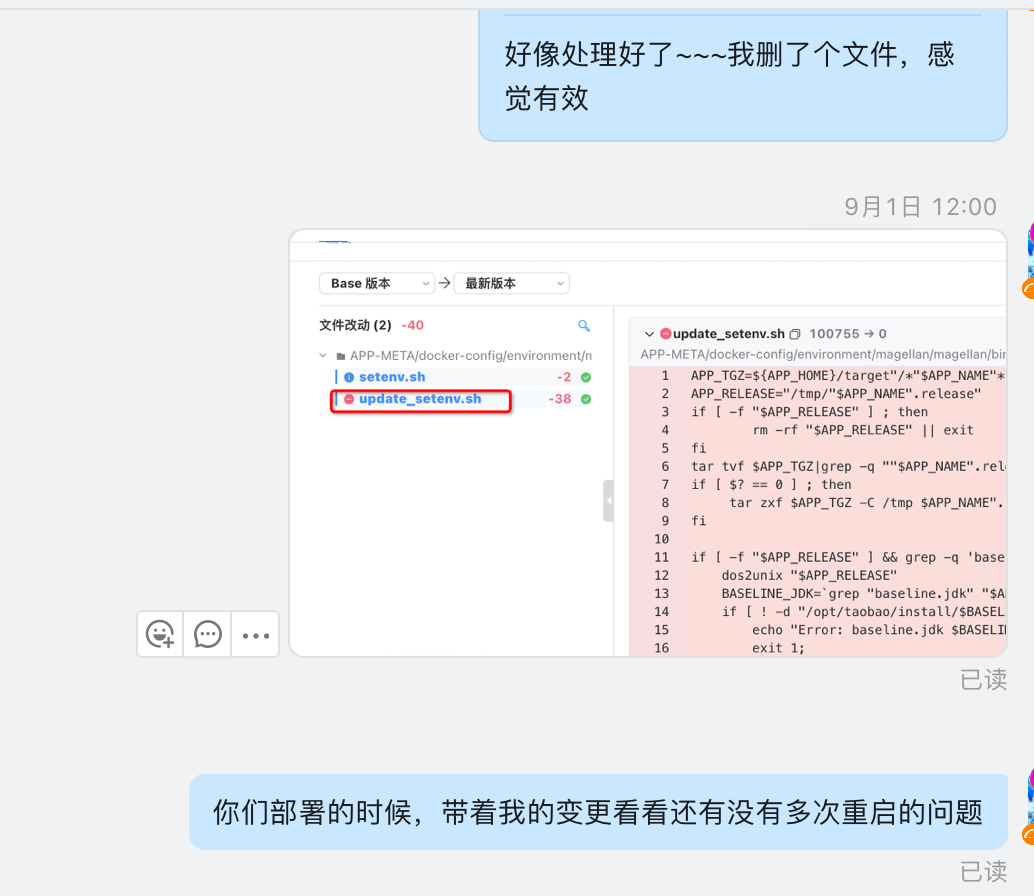
Task: Select update_setenv.sh in the file tree
Action: tap(420, 399)
